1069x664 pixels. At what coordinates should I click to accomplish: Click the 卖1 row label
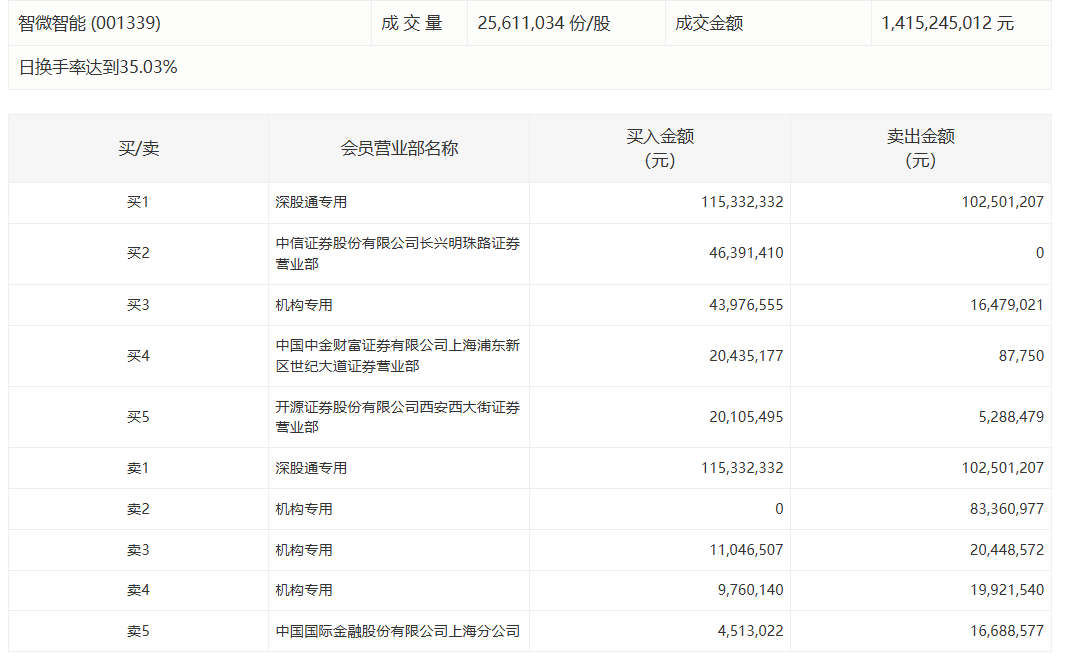pyautogui.click(x=138, y=468)
